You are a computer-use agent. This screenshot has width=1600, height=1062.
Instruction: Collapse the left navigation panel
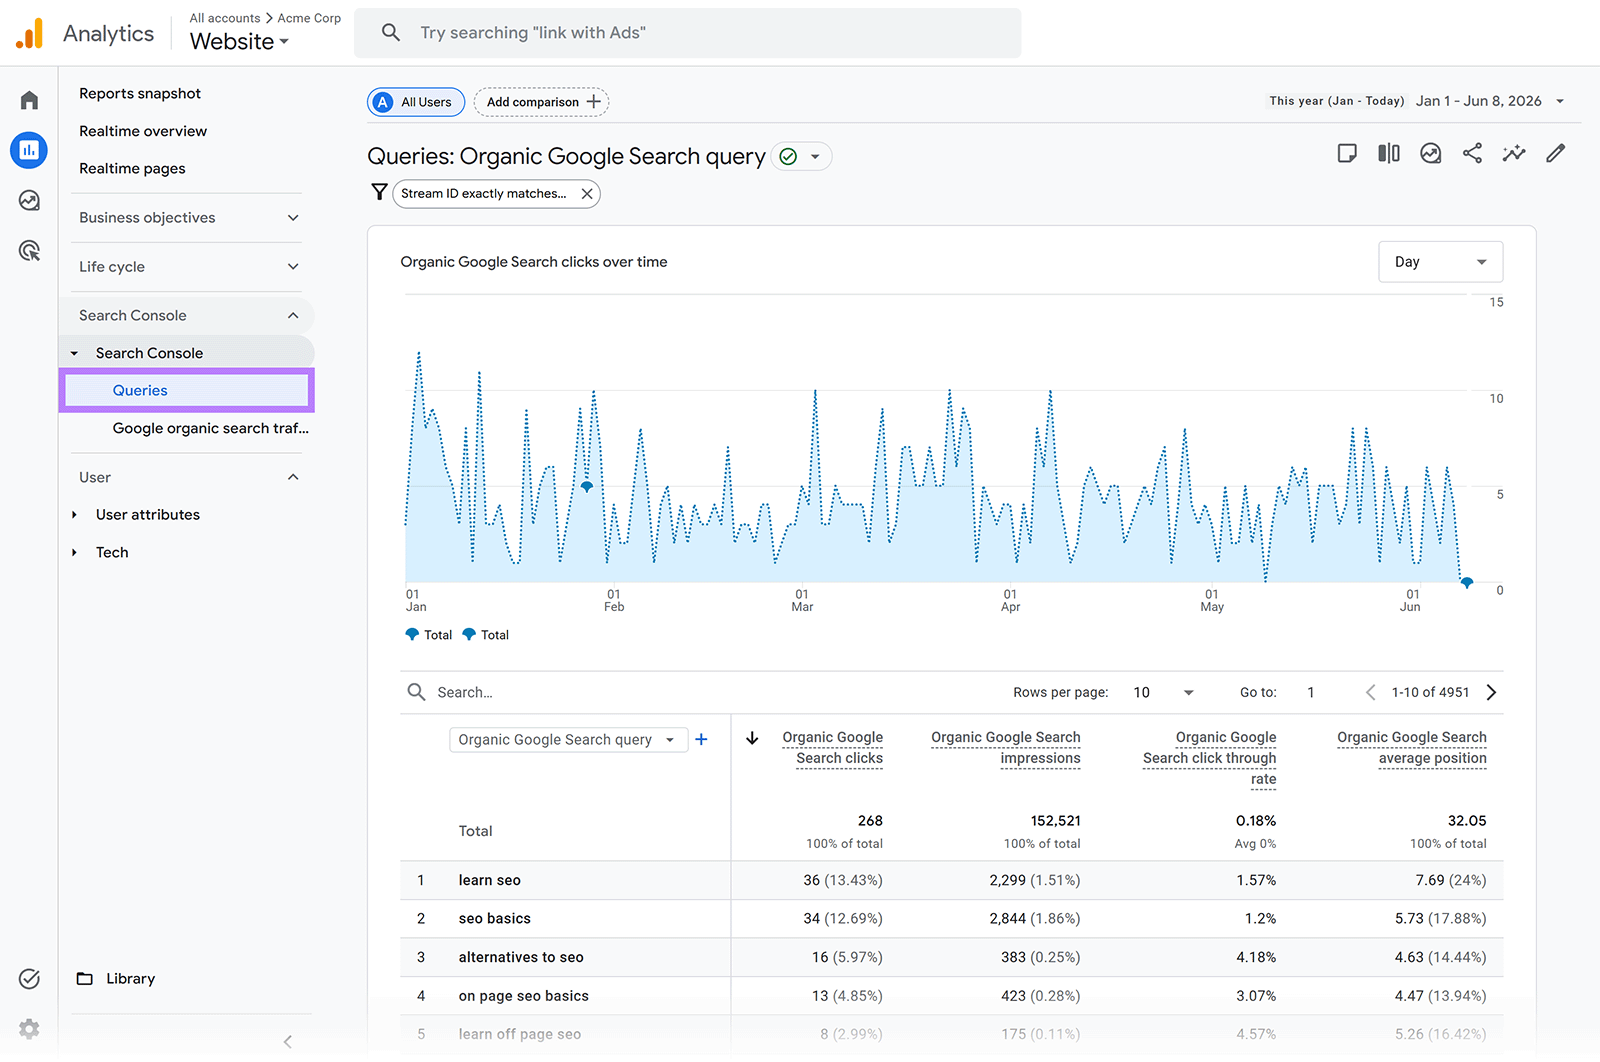(287, 1041)
